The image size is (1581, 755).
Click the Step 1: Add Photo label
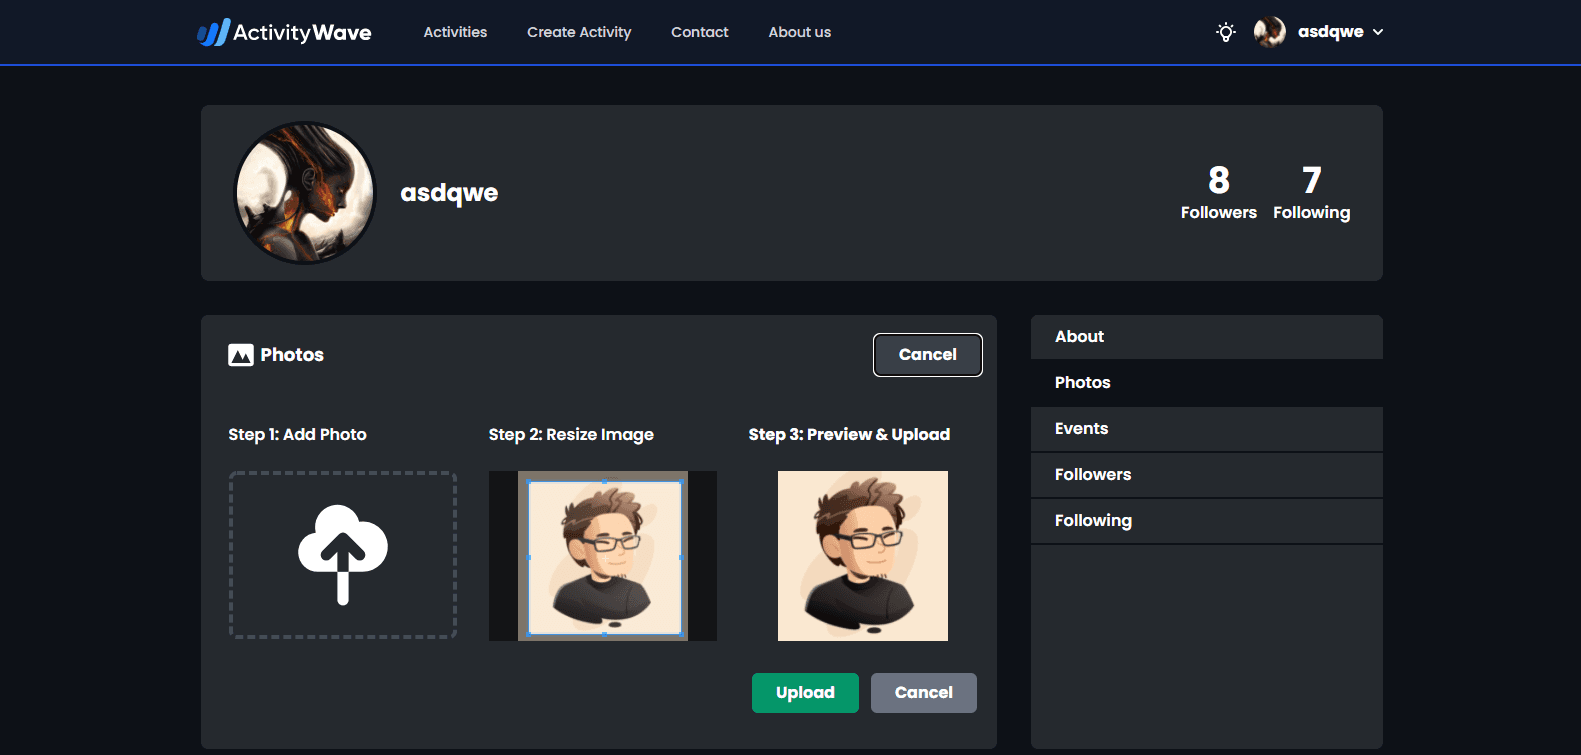pos(297,434)
